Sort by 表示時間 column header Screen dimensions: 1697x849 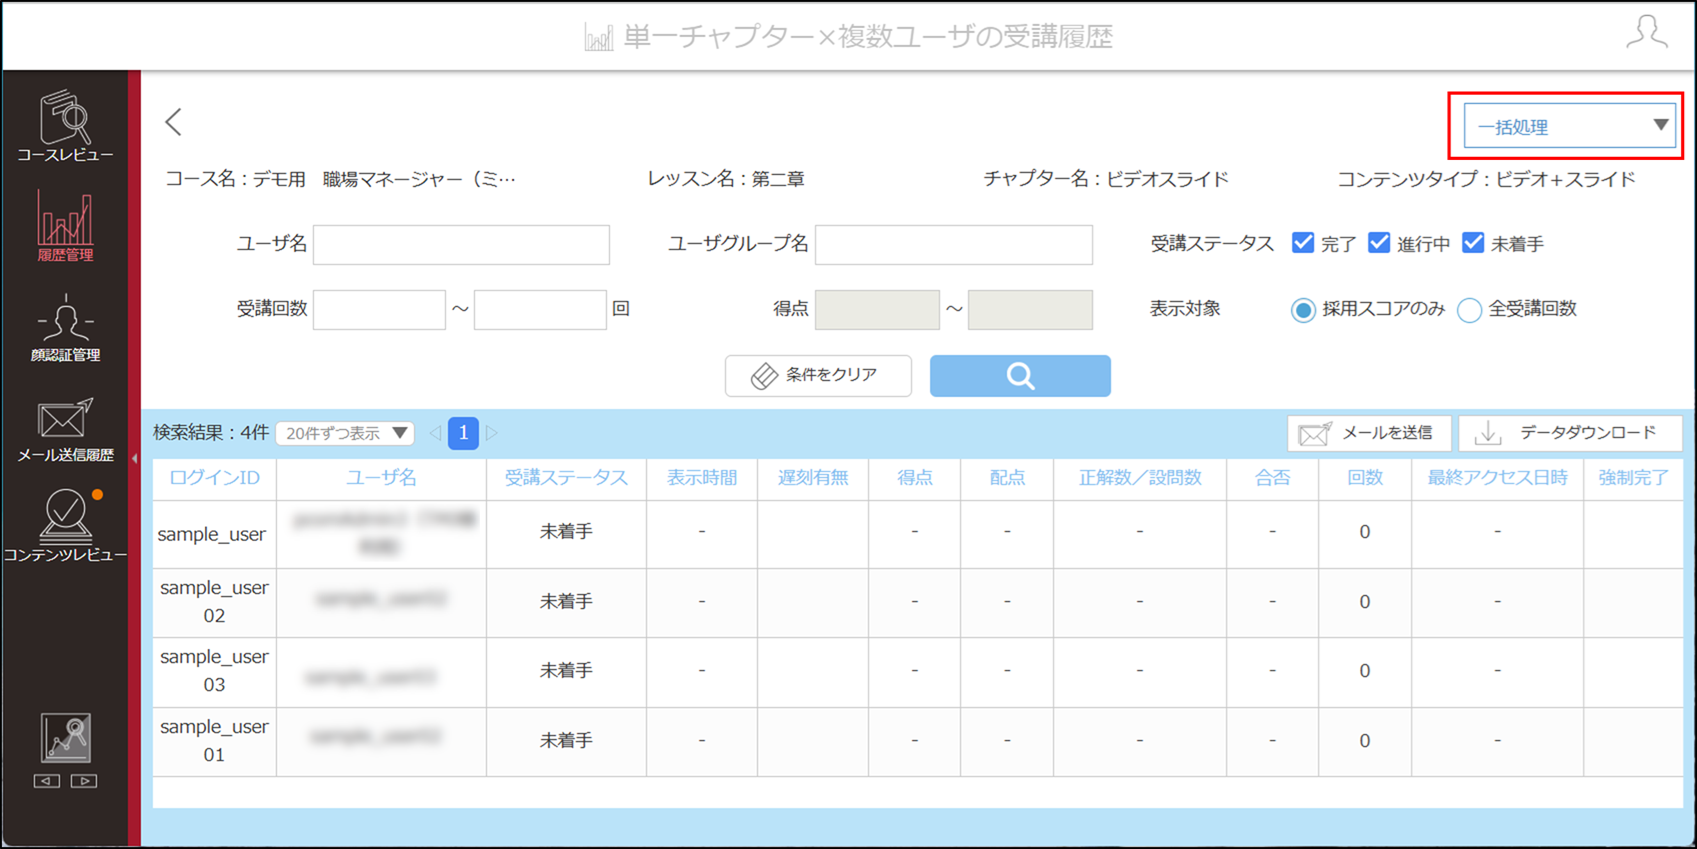pyautogui.click(x=702, y=478)
